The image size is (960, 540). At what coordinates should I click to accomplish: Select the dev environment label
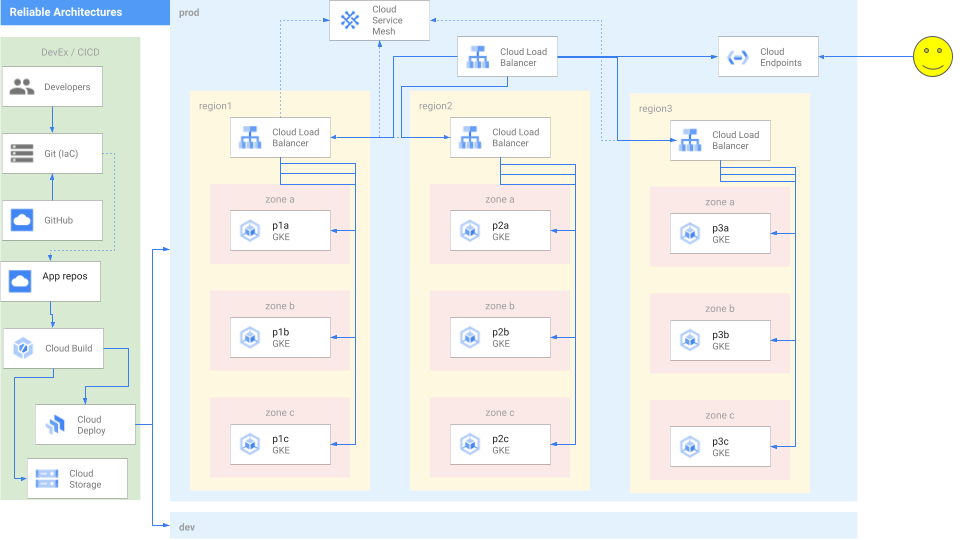click(187, 527)
